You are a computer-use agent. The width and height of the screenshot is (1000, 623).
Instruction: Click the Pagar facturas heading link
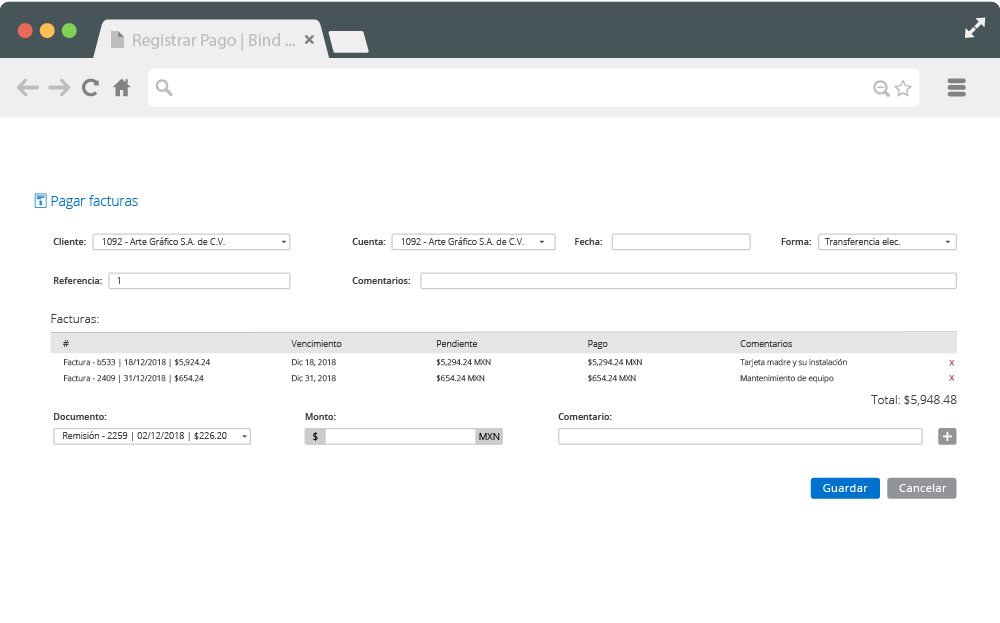click(x=94, y=201)
